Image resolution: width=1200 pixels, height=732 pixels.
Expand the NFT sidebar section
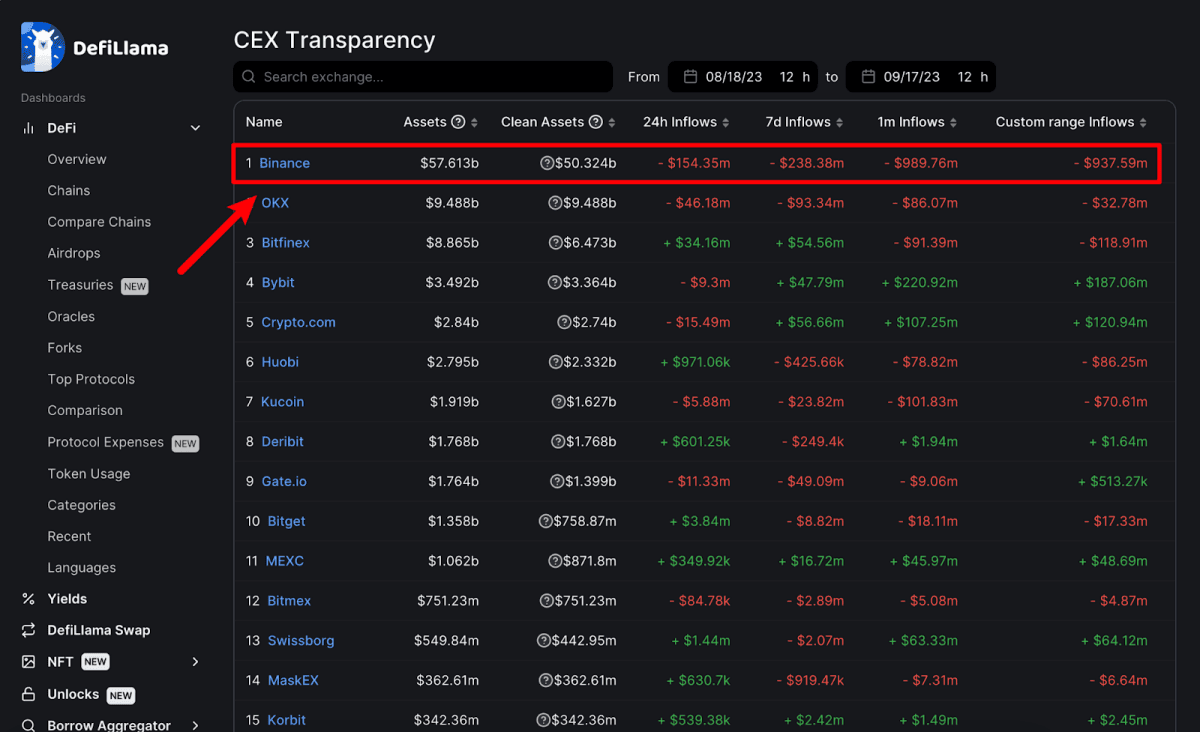(195, 662)
